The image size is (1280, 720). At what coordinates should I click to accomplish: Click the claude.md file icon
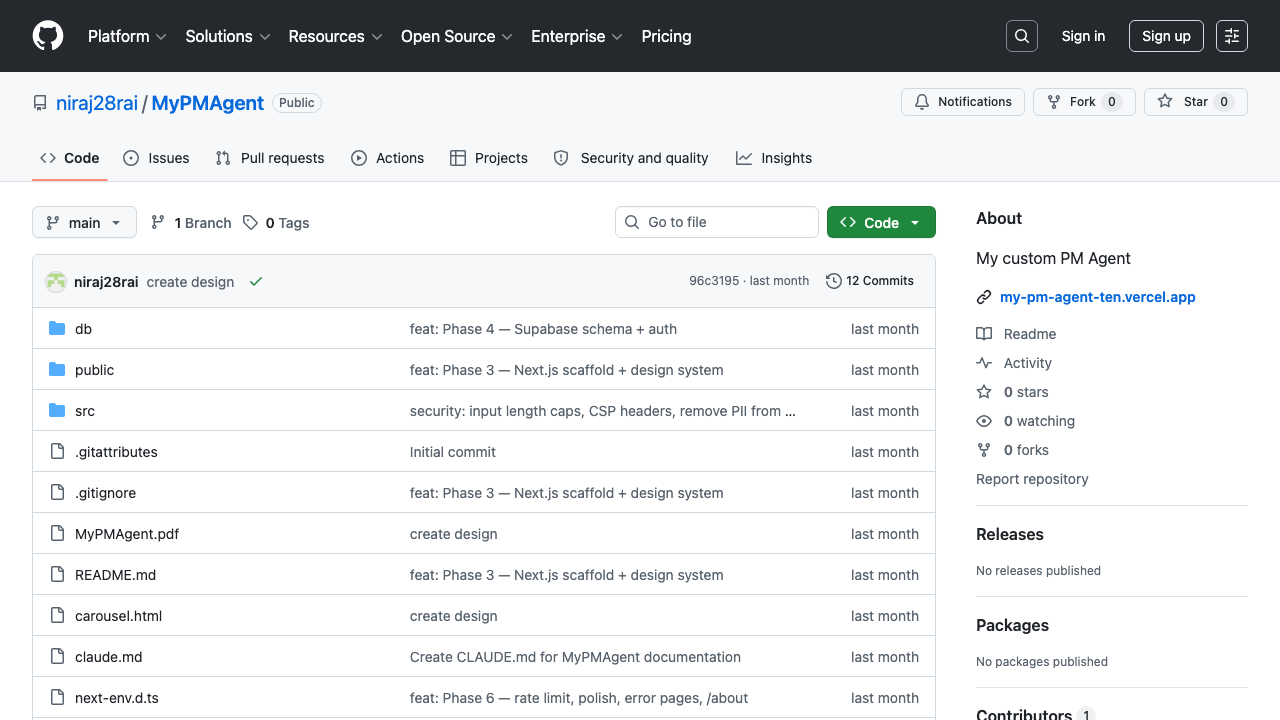click(x=57, y=657)
